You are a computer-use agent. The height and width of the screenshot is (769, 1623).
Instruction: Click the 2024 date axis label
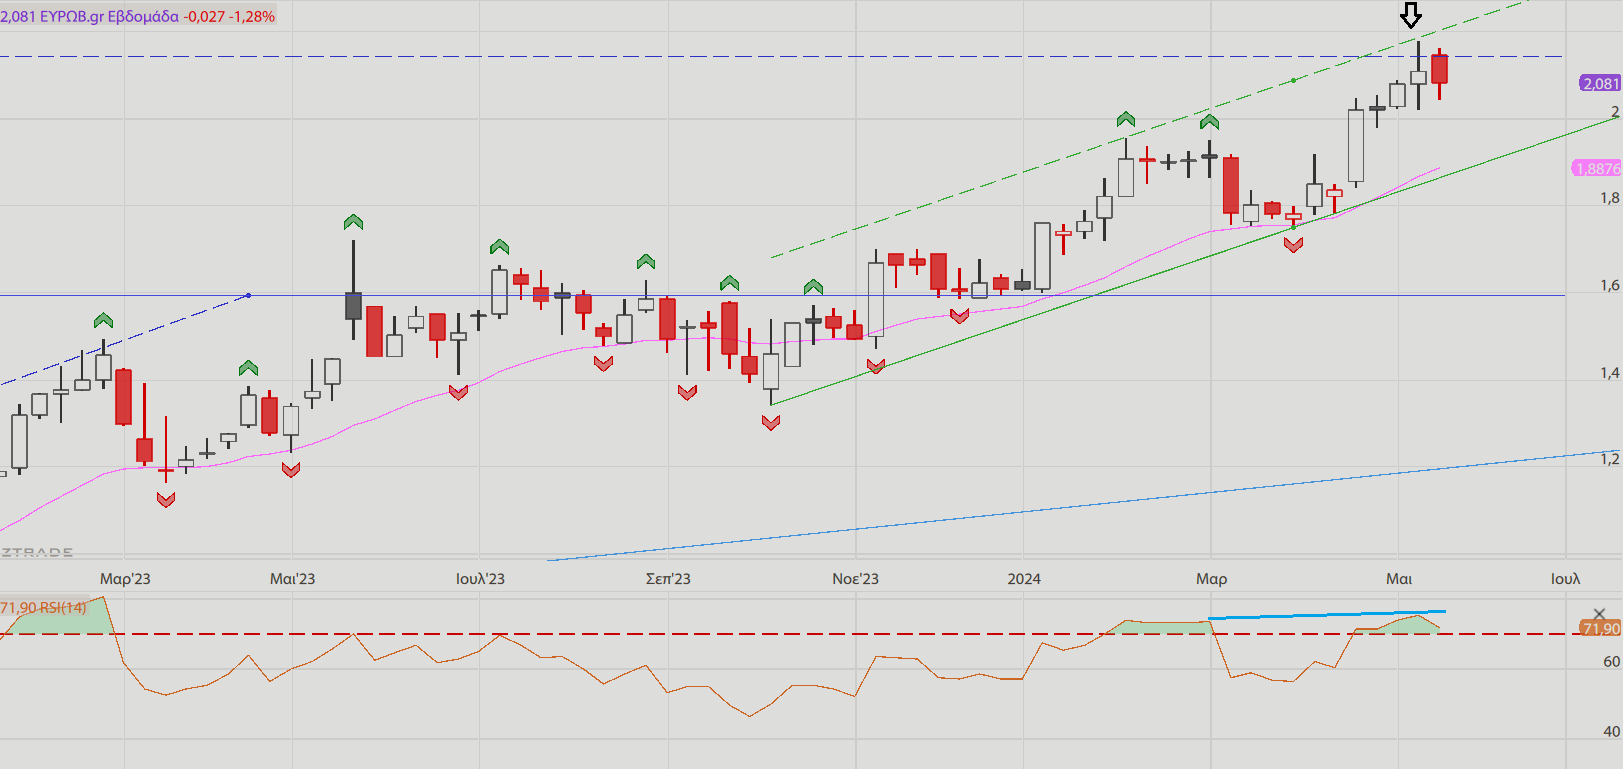(1024, 579)
